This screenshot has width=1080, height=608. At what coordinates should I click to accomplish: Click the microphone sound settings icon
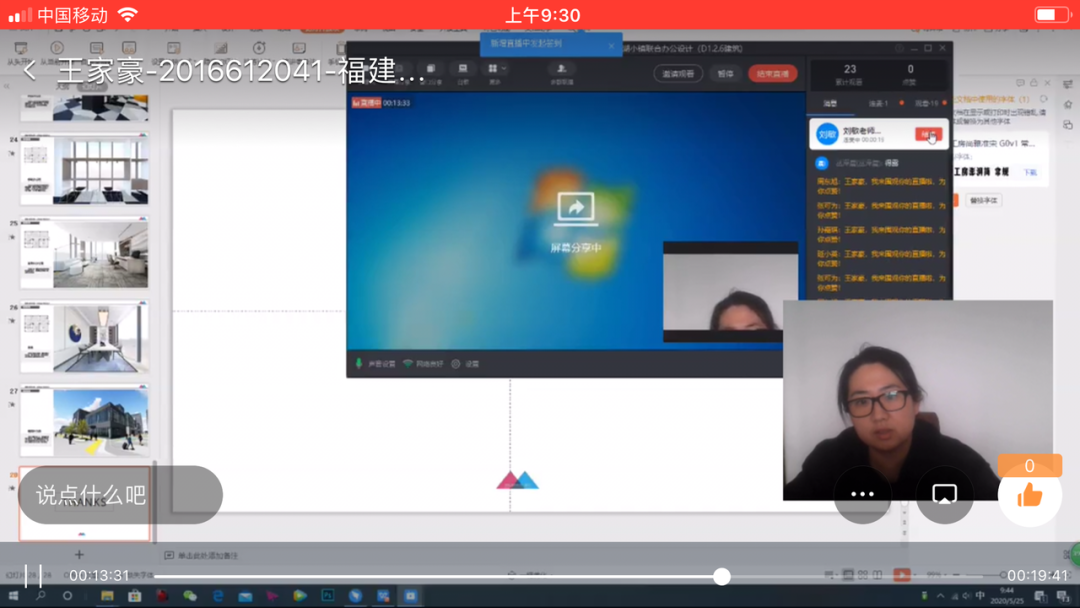click(x=359, y=363)
